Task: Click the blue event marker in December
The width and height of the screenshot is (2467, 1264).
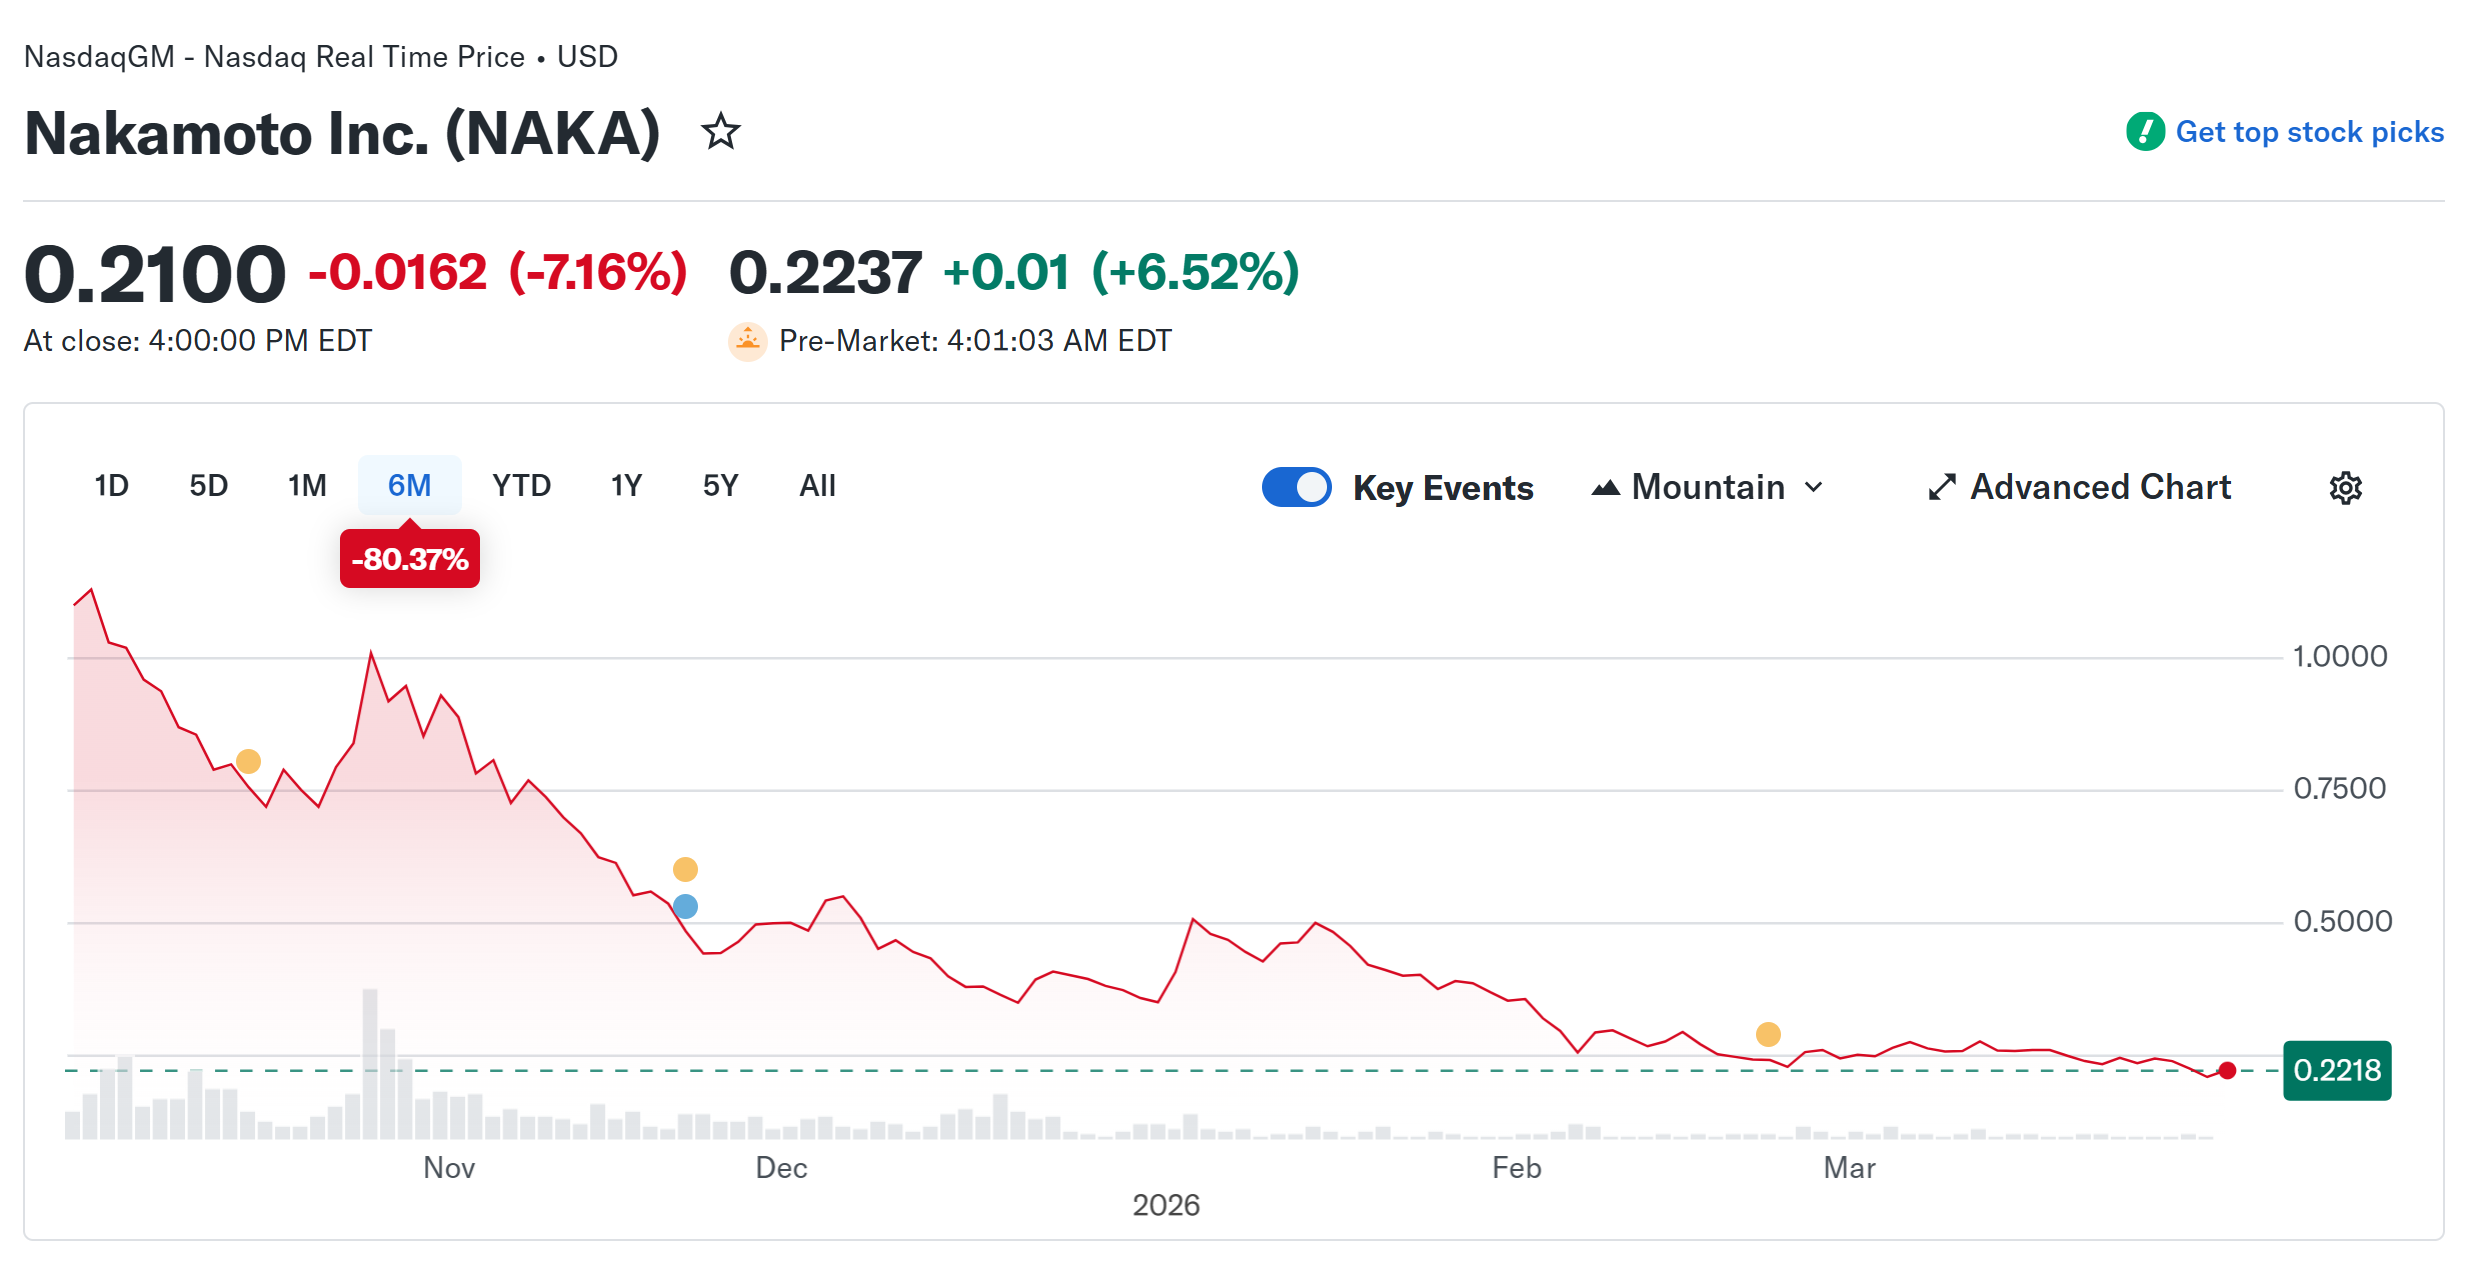Action: (685, 905)
